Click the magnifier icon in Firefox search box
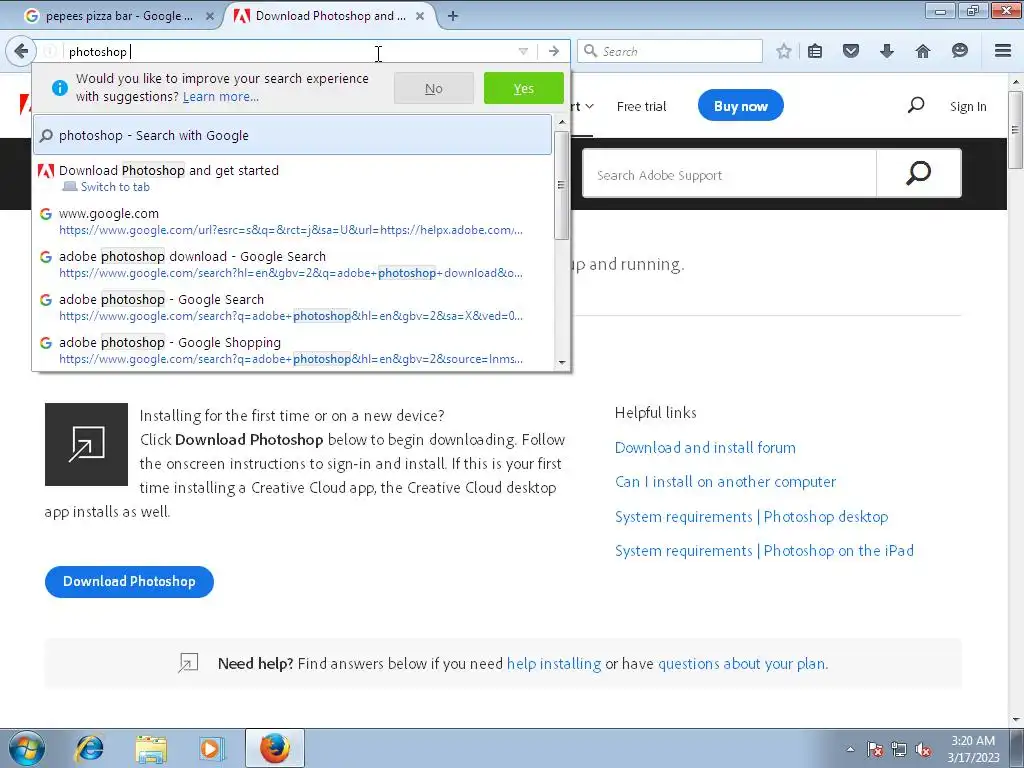The width and height of the screenshot is (1024, 768). pyautogui.click(x=590, y=51)
